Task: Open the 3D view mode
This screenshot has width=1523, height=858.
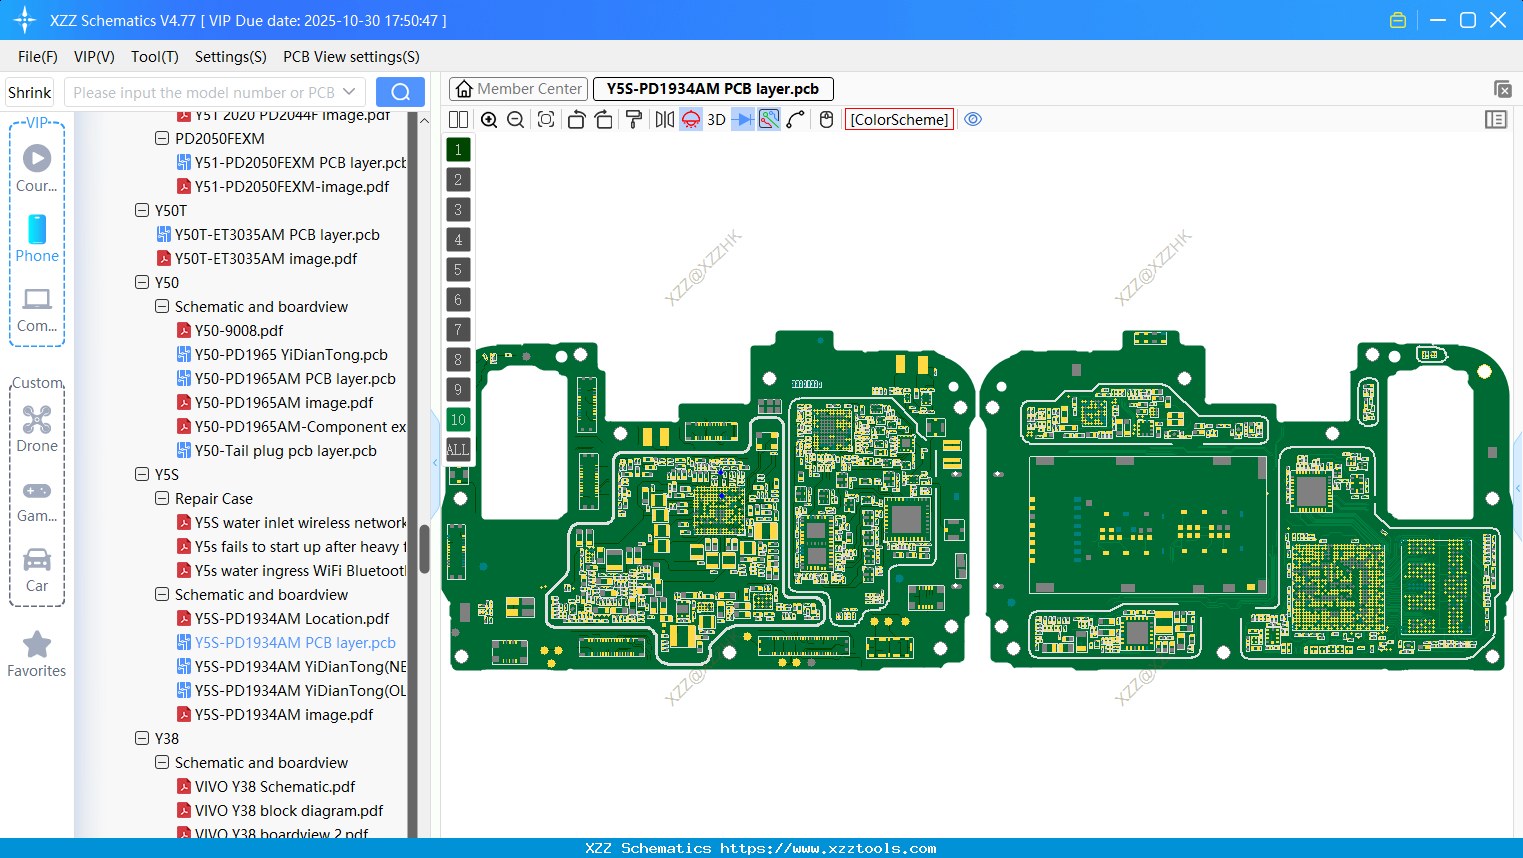Action: click(715, 119)
